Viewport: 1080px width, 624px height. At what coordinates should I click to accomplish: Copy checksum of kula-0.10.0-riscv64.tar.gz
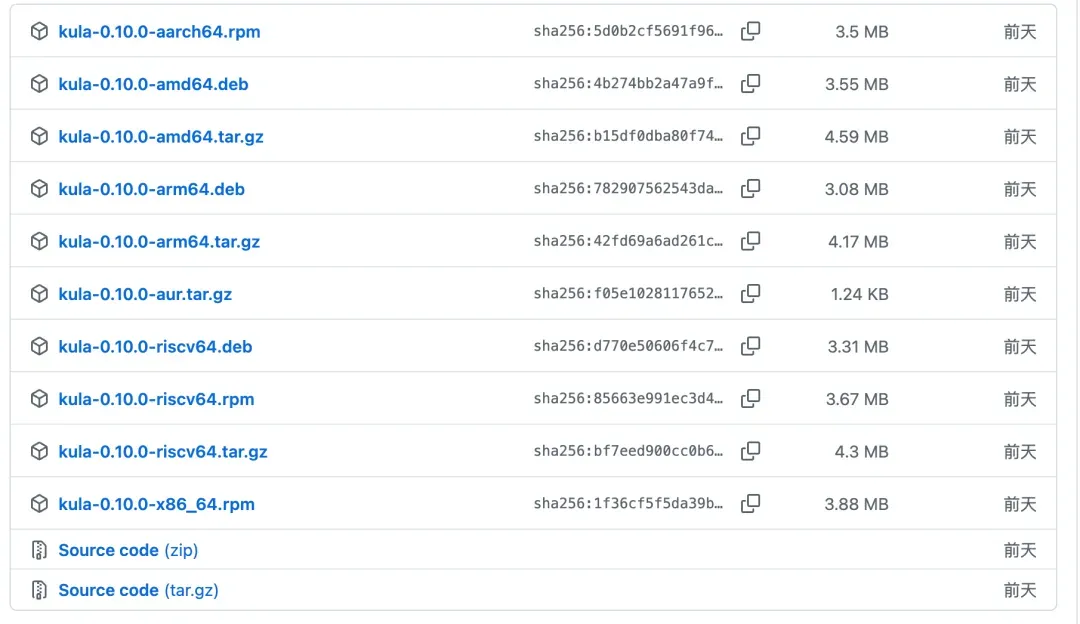750,451
